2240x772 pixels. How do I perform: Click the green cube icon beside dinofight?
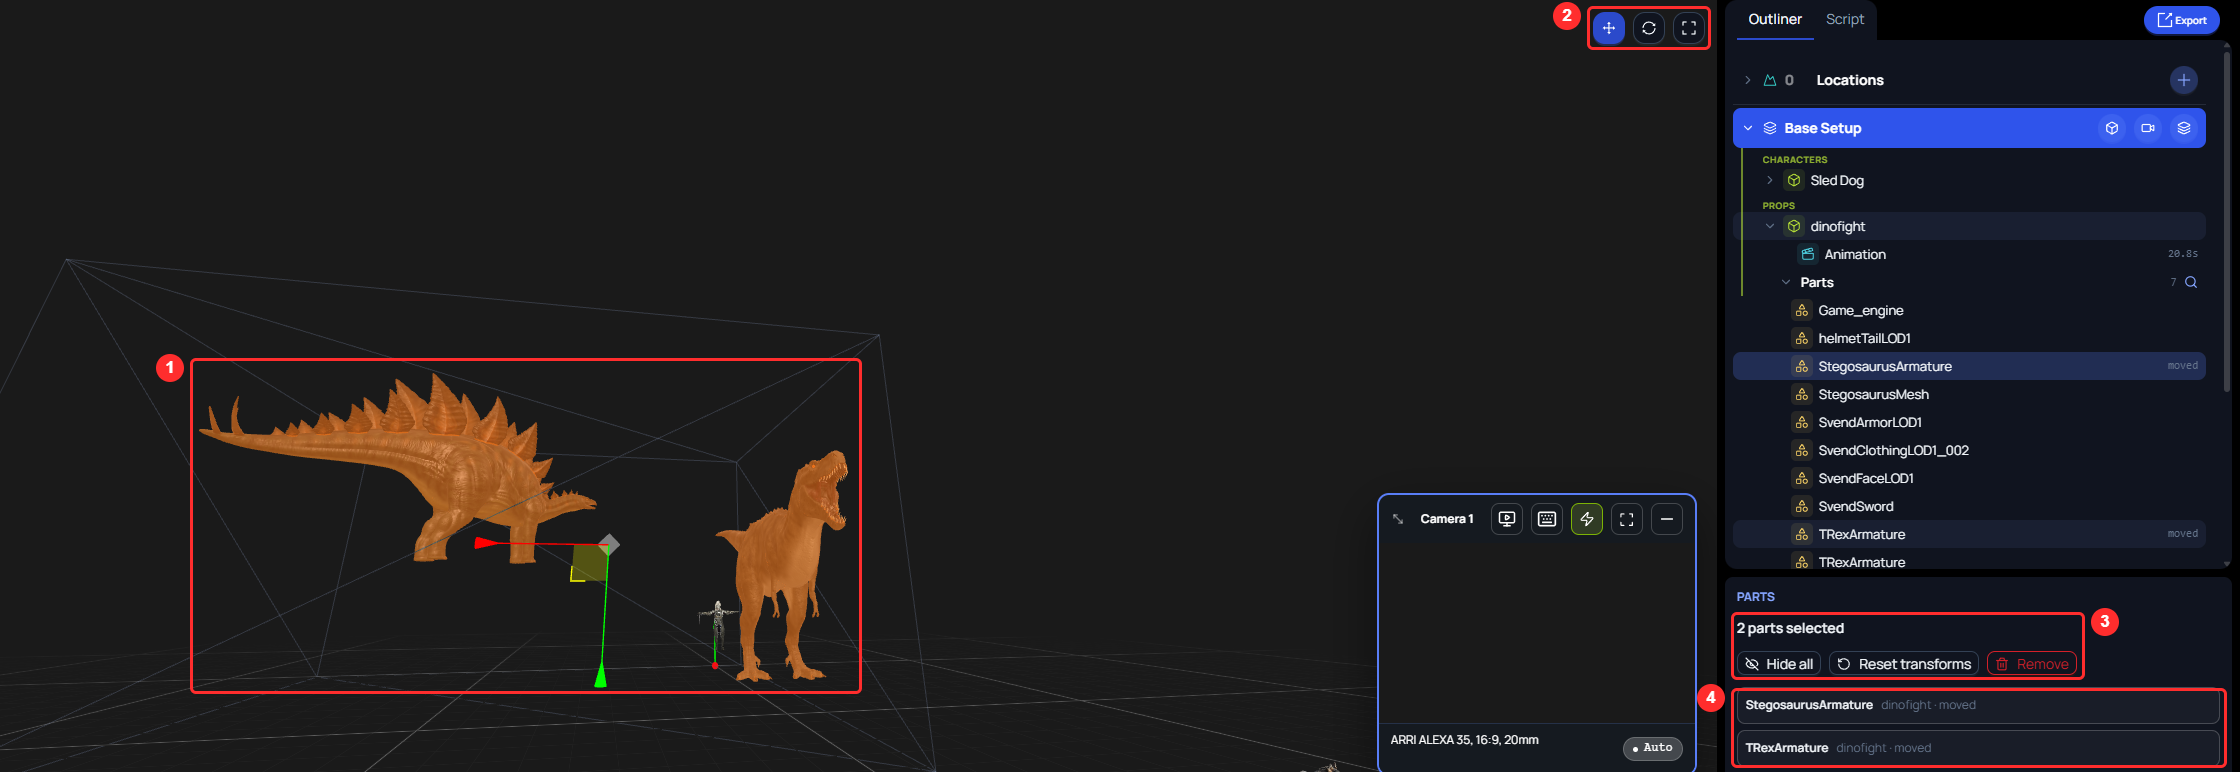pos(1794,226)
